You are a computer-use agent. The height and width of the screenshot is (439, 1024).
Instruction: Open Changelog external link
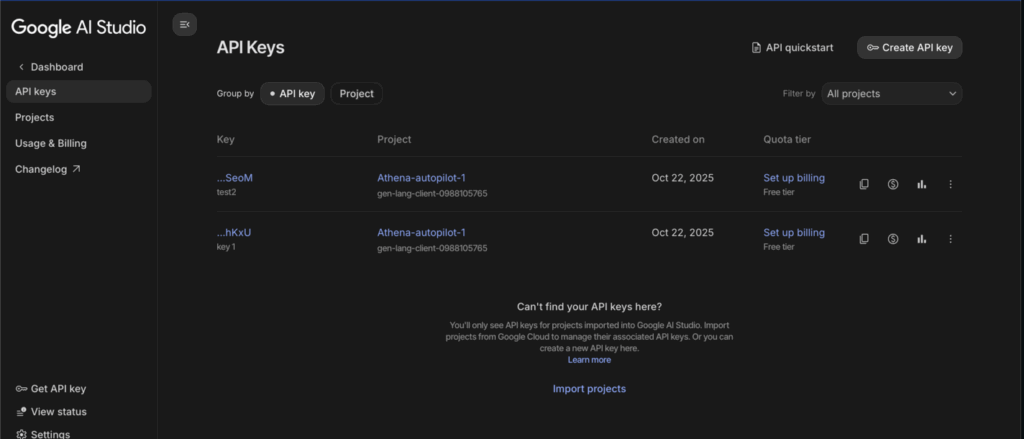point(47,169)
